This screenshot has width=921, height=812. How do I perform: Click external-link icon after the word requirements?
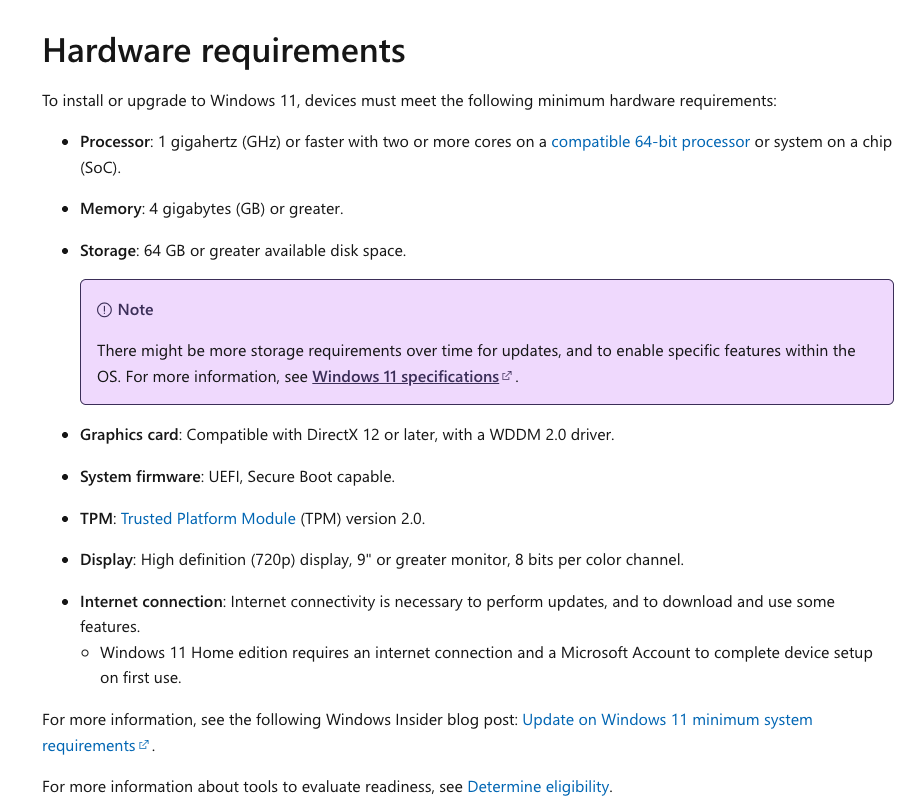[x=144, y=745]
